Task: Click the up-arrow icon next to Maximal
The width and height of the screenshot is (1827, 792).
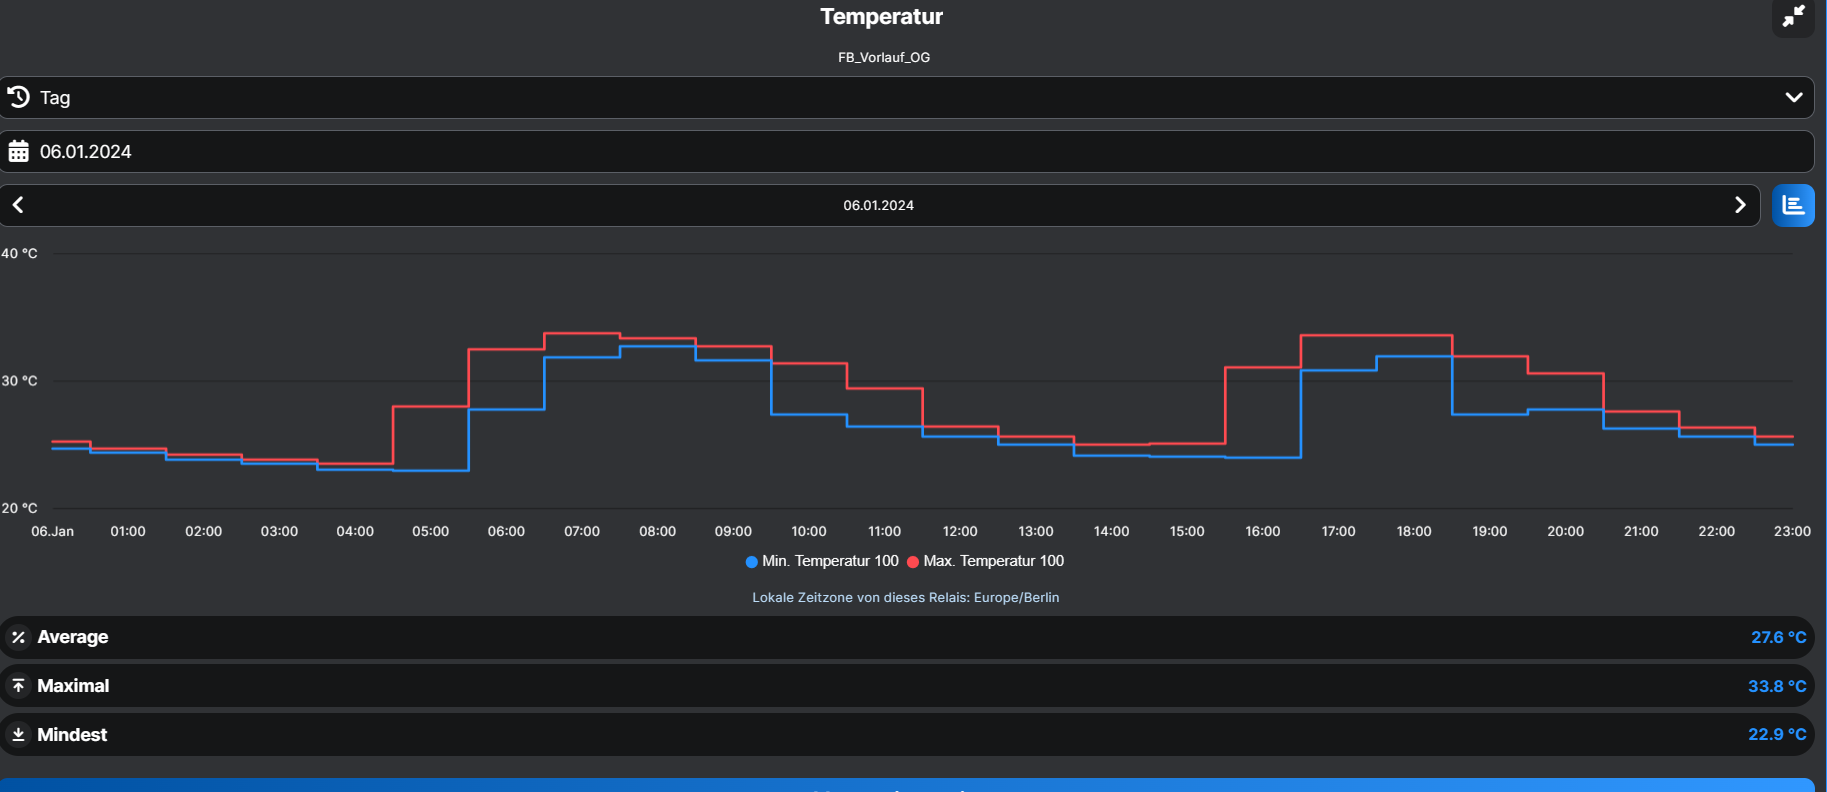Action: point(18,686)
